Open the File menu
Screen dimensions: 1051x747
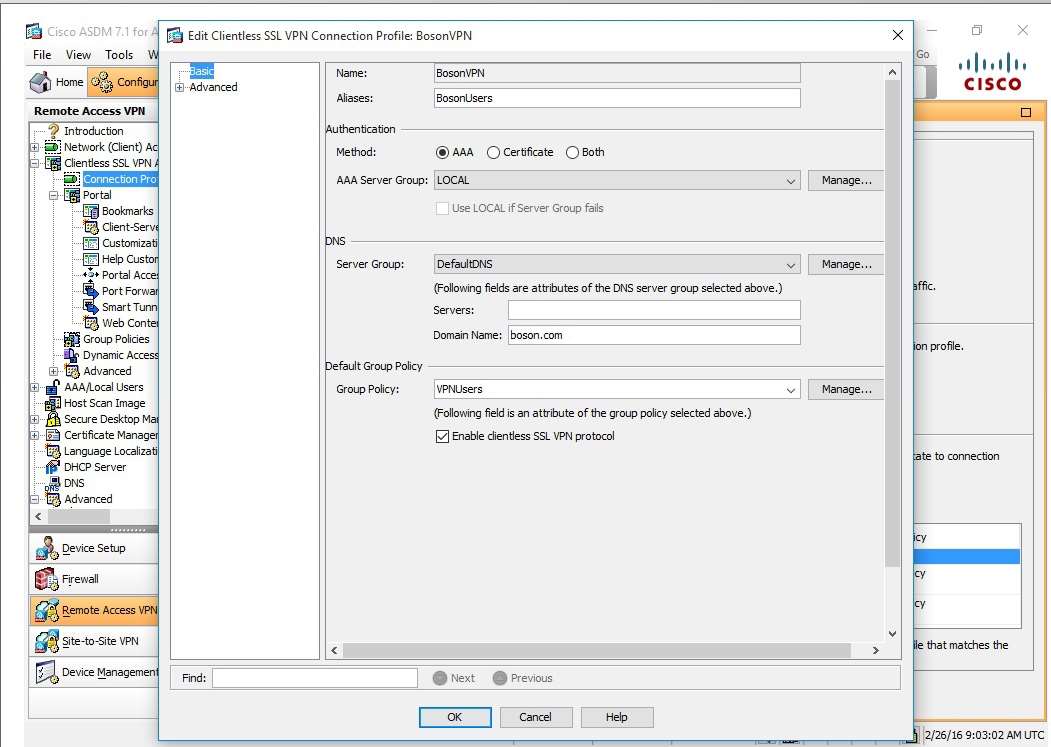coord(42,54)
